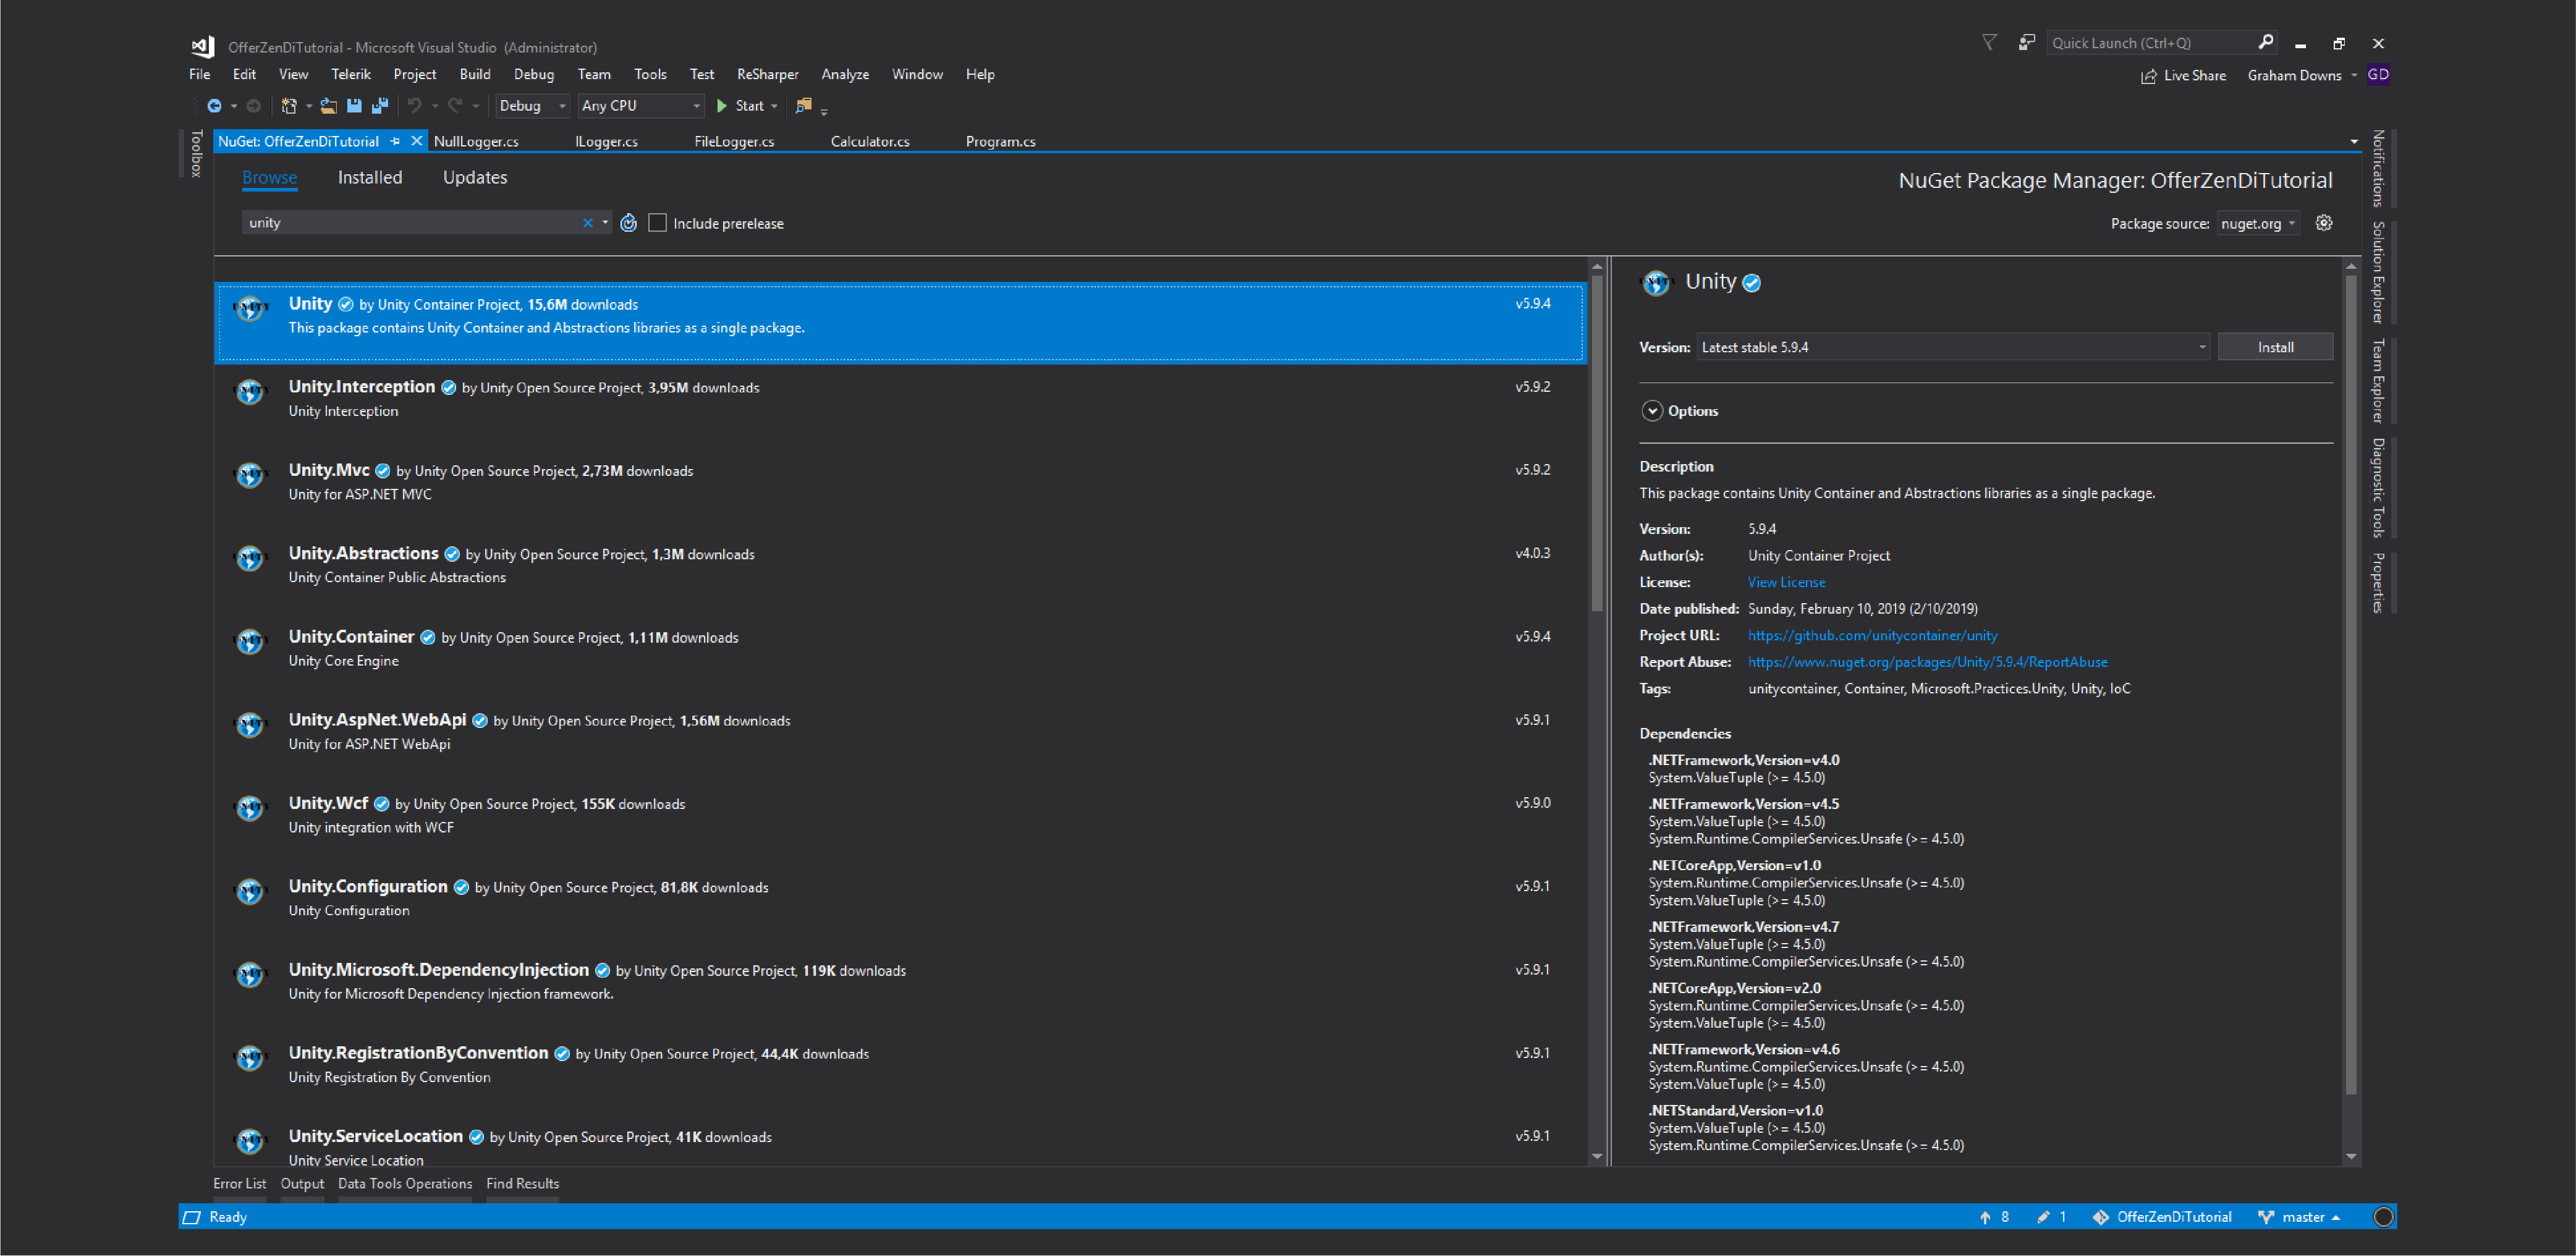Pin the NuGet OfferZenDiTutorial tab
Image resolution: width=2576 pixels, height=1257 pixels.
click(396, 142)
